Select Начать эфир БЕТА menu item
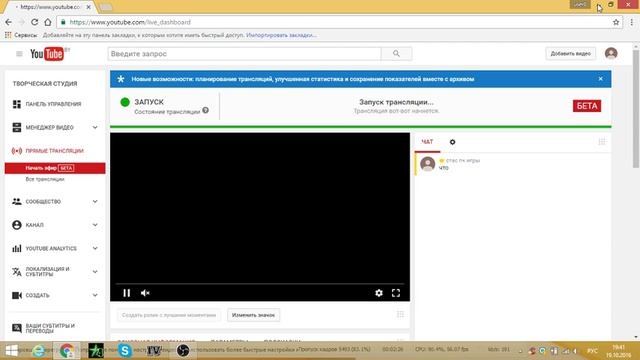This screenshot has width=640, height=360. click(x=55, y=168)
